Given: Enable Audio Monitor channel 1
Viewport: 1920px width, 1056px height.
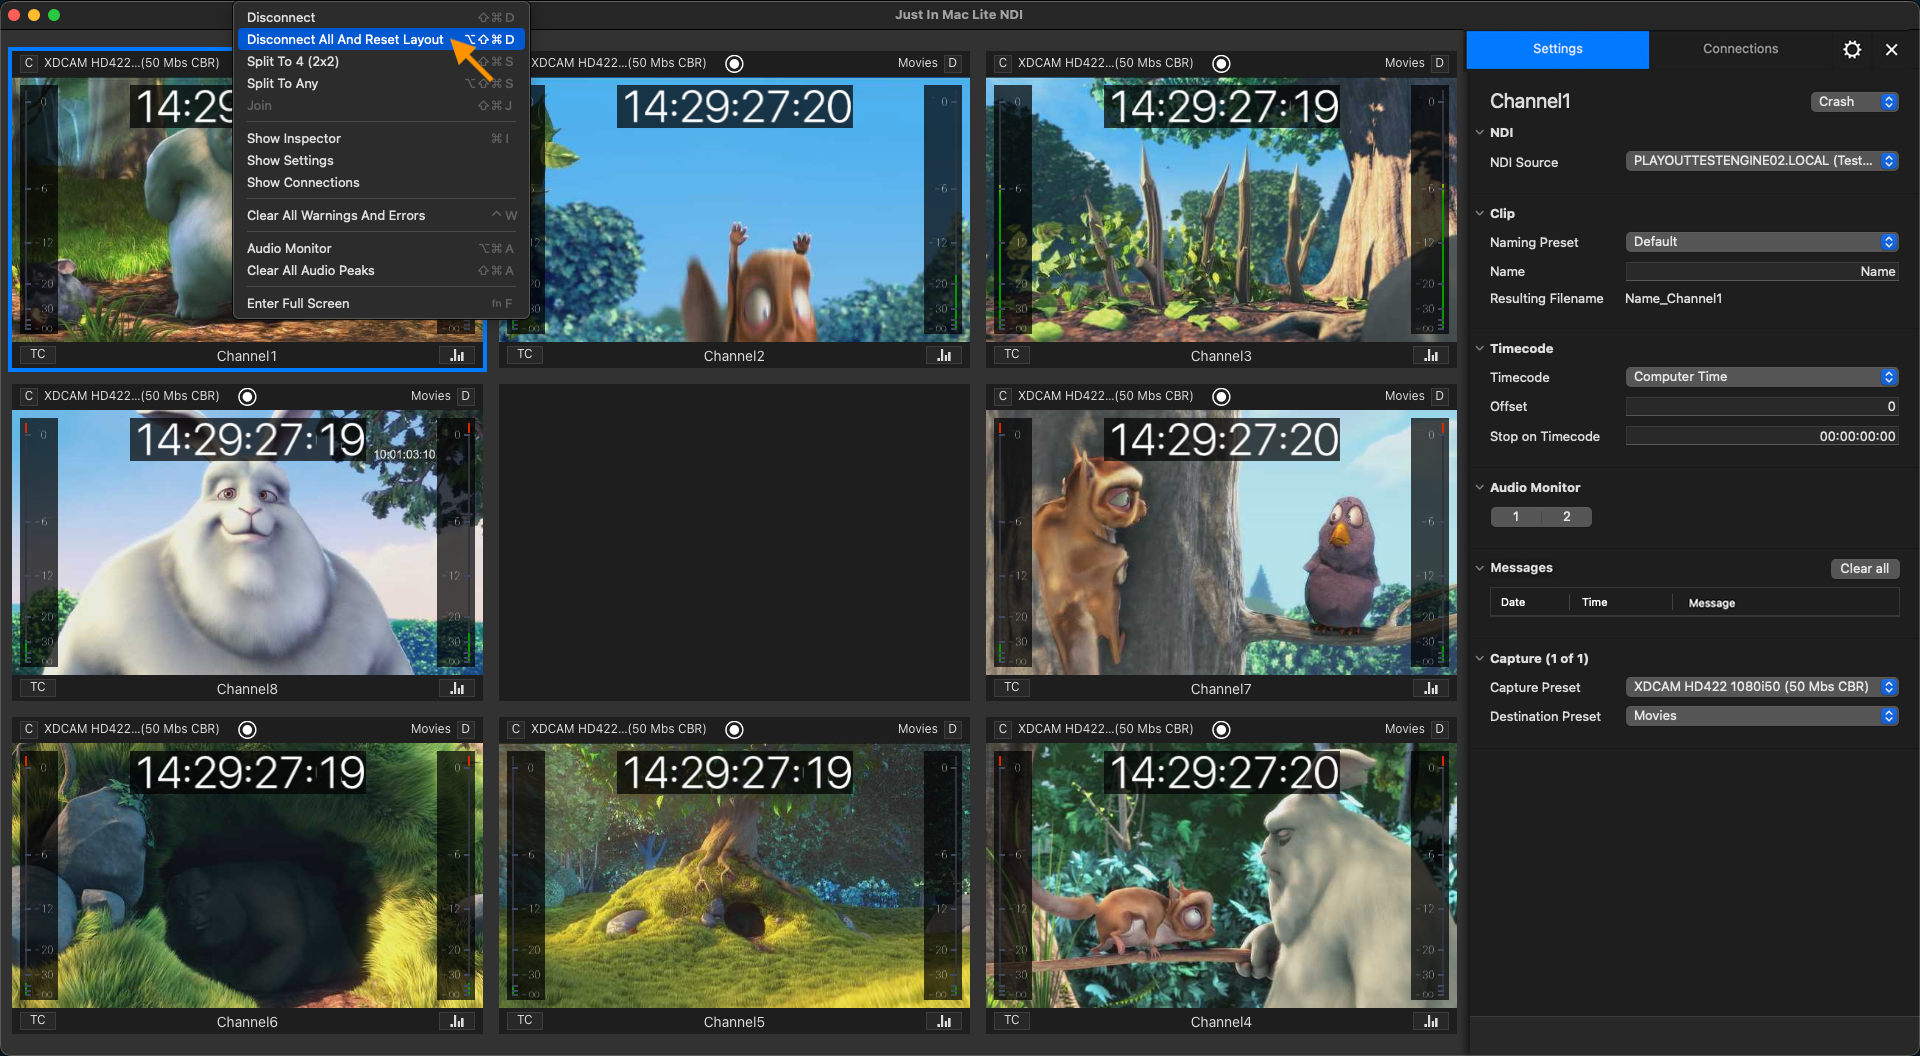Looking at the screenshot, I should tap(1516, 517).
